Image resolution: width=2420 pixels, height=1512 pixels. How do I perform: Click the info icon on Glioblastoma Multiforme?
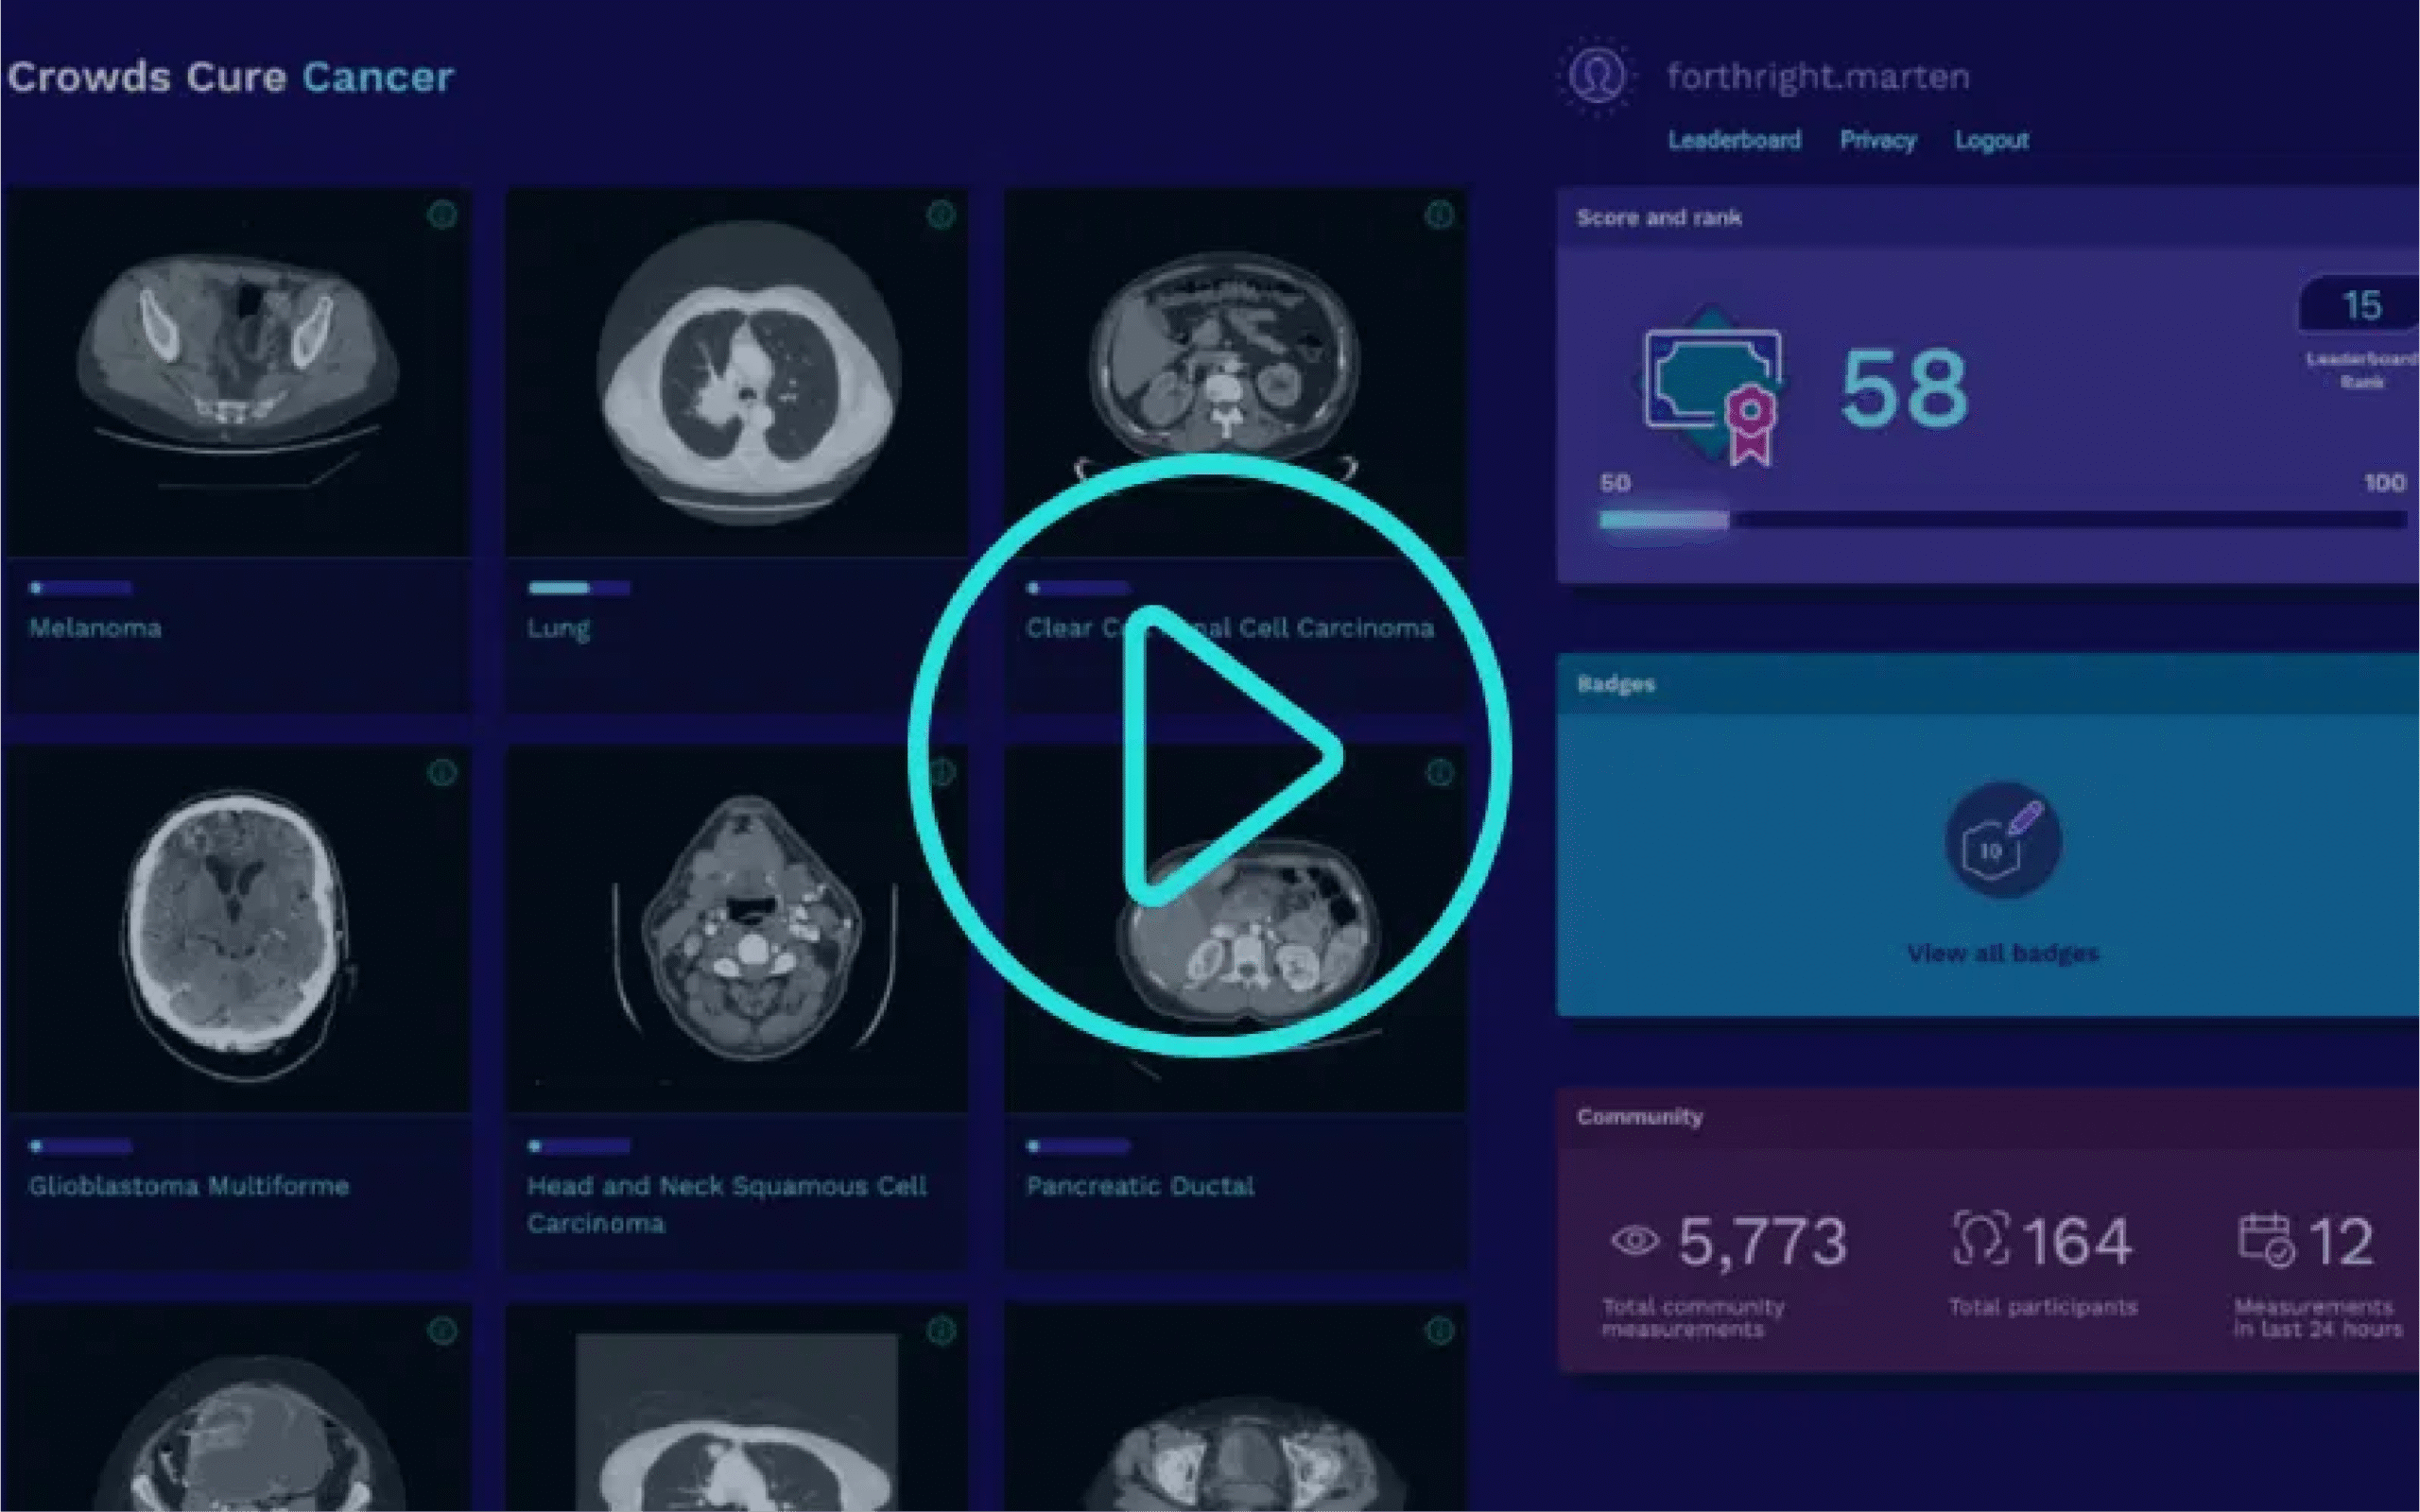[x=443, y=772]
